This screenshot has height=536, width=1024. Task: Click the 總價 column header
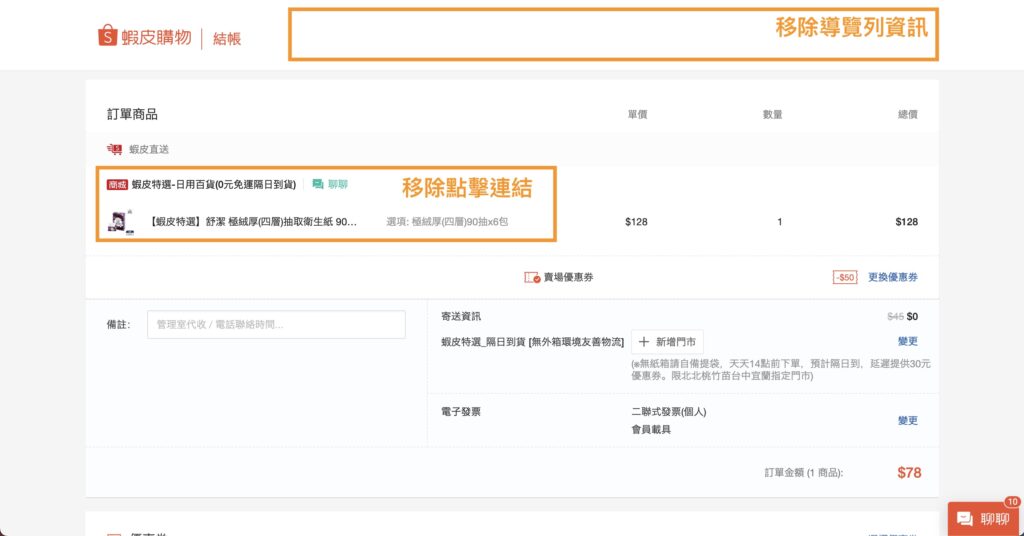pyautogui.click(x=908, y=114)
